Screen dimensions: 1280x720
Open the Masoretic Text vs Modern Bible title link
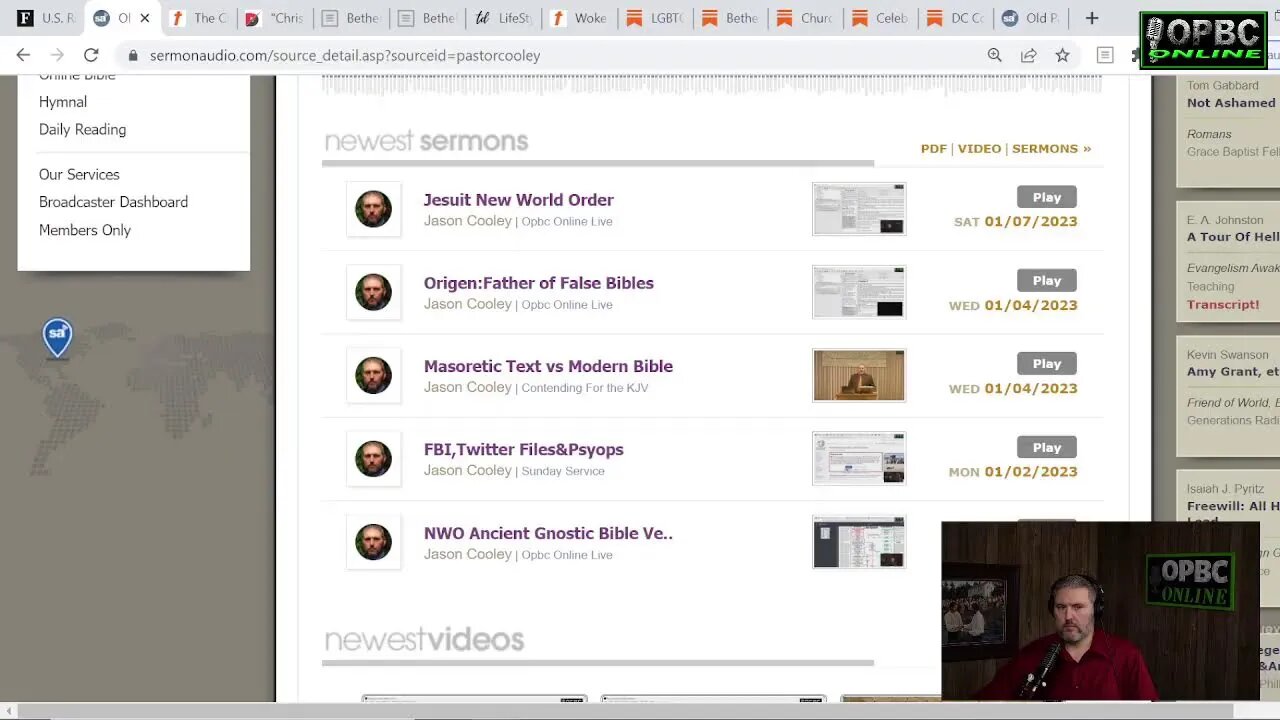click(x=548, y=366)
